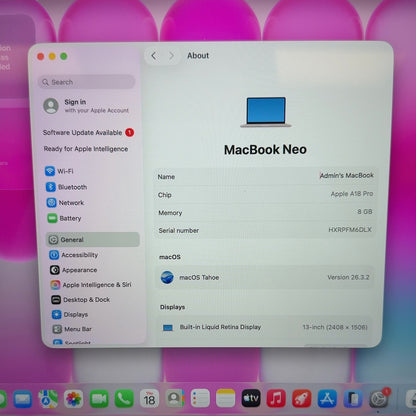Image resolution: width=416 pixels, height=416 pixels.
Task: Open Displays settings in sidebar
Action: [x=70, y=314]
